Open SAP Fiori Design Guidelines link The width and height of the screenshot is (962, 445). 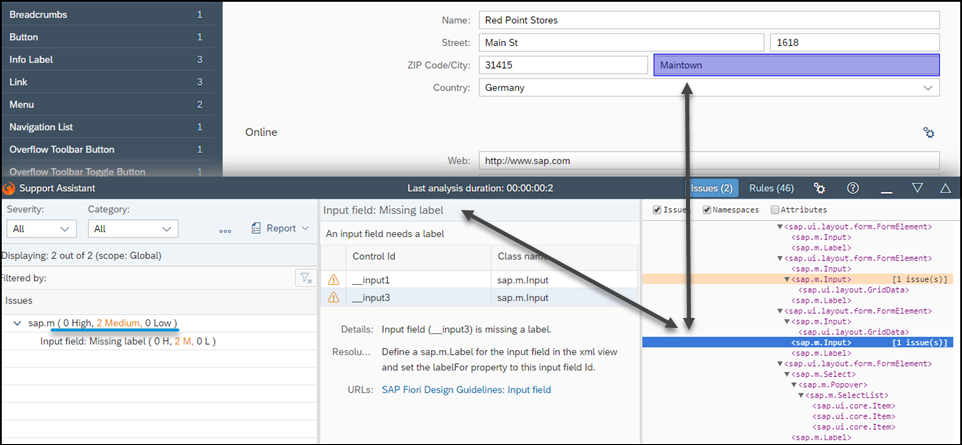[x=466, y=389]
